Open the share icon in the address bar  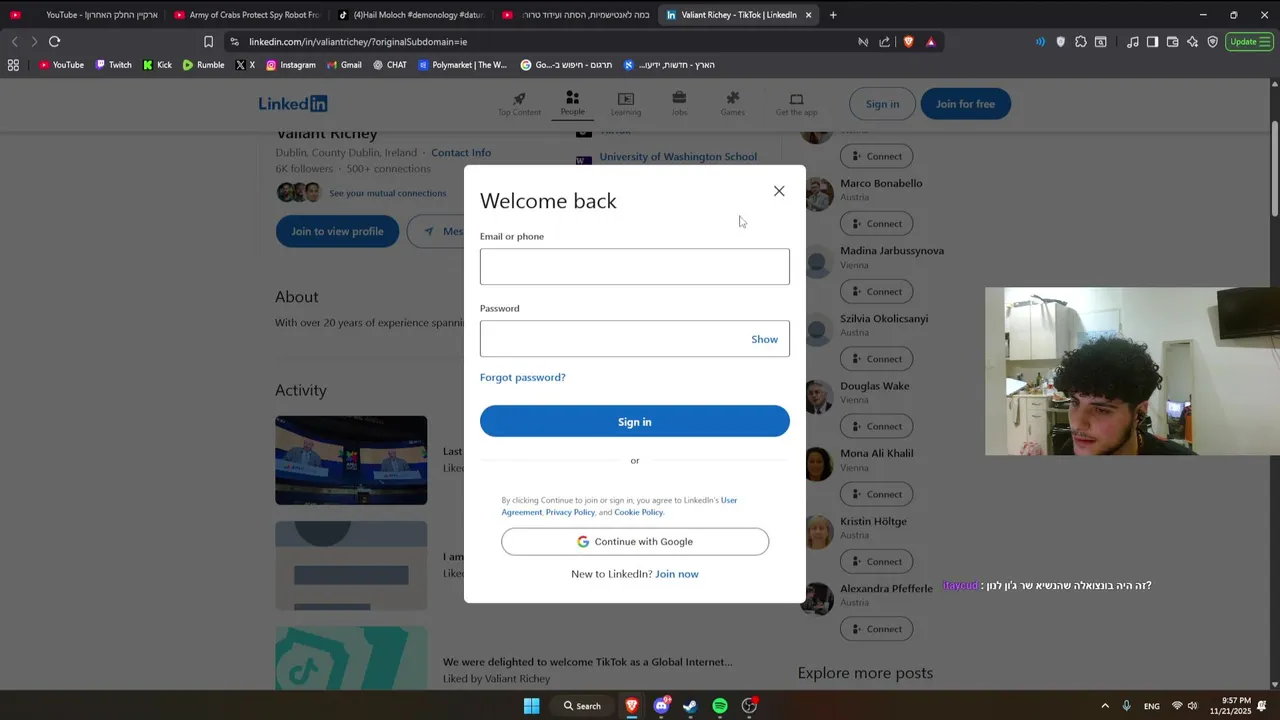(885, 42)
